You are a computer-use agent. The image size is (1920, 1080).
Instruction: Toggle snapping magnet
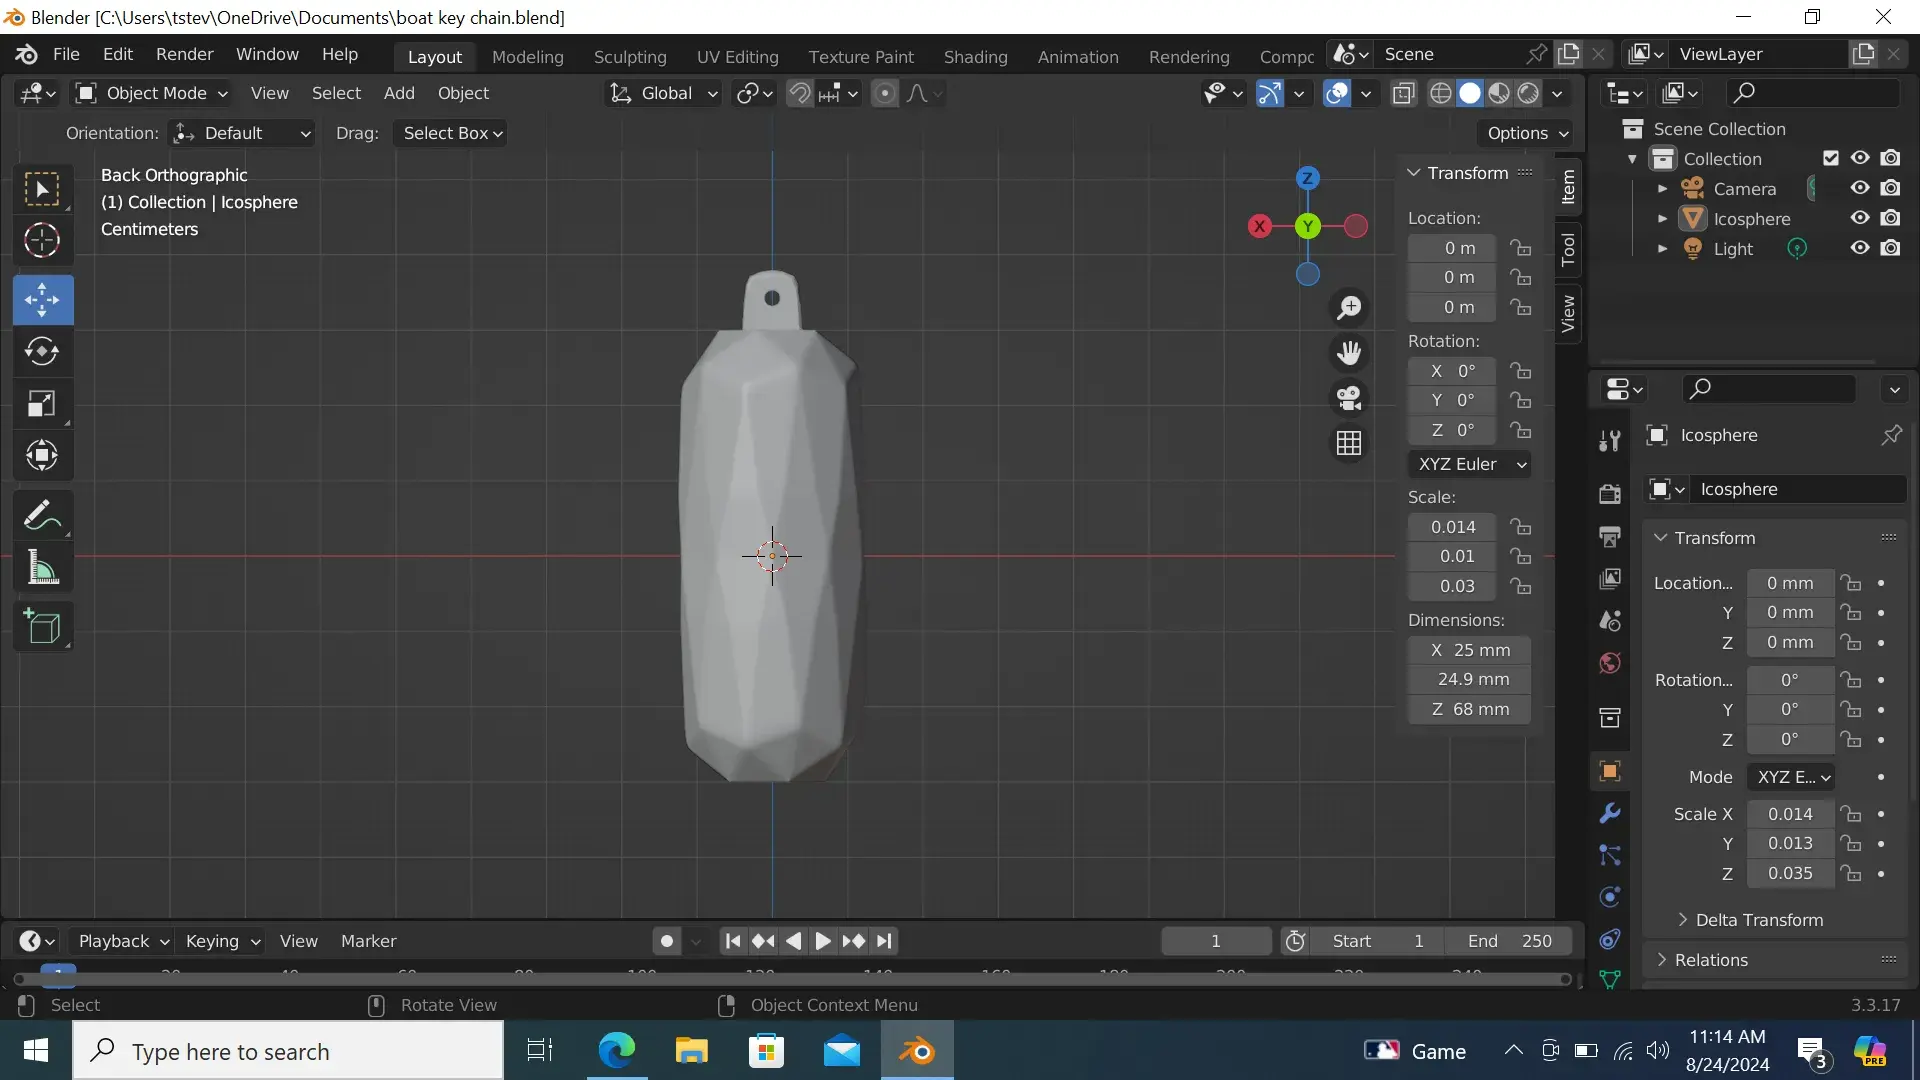pos(799,93)
